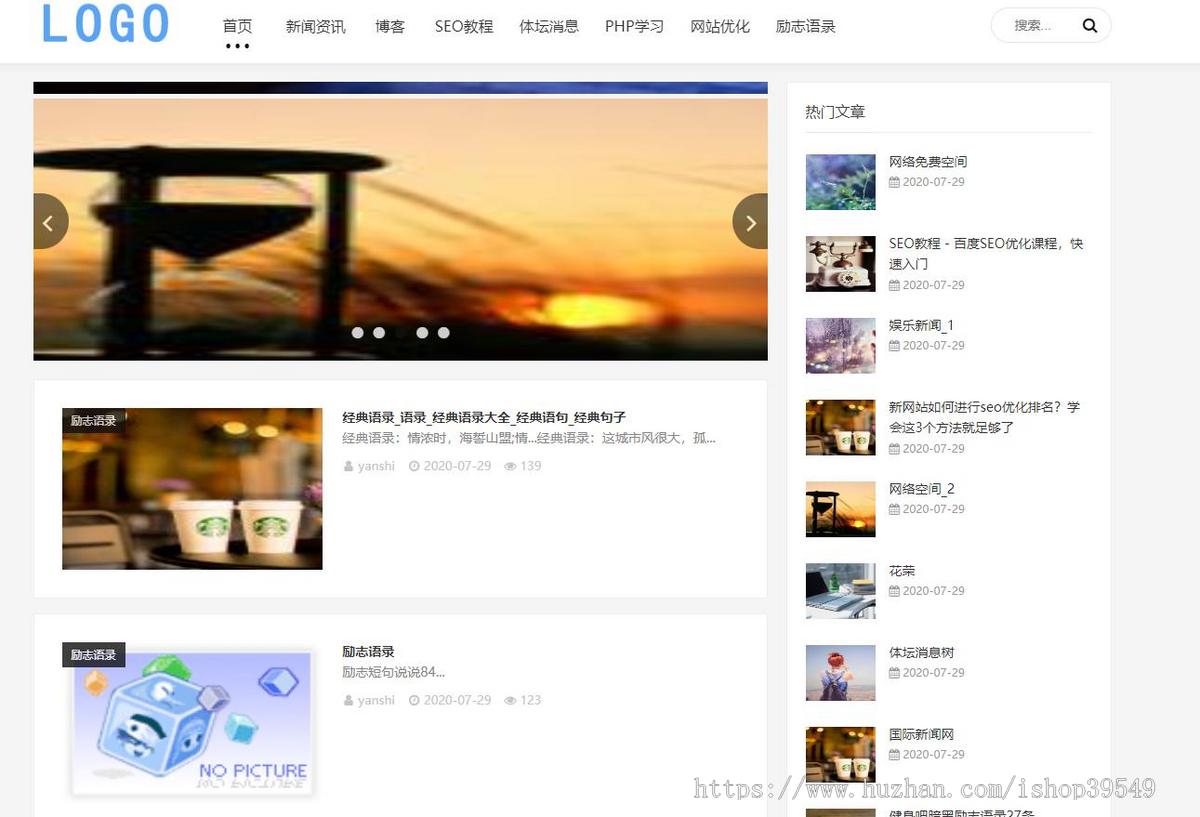Image resolution: width=1200 pixels, height=817 pixels.
Task: Click excerpt text 励志短句说说84...
Action: click(393, 672)
